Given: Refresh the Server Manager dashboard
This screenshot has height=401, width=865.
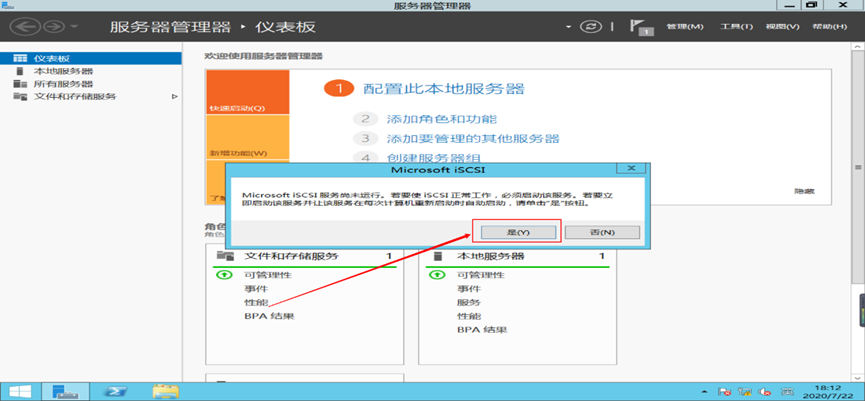Looking at the screenshot, I should click(591, 27).
